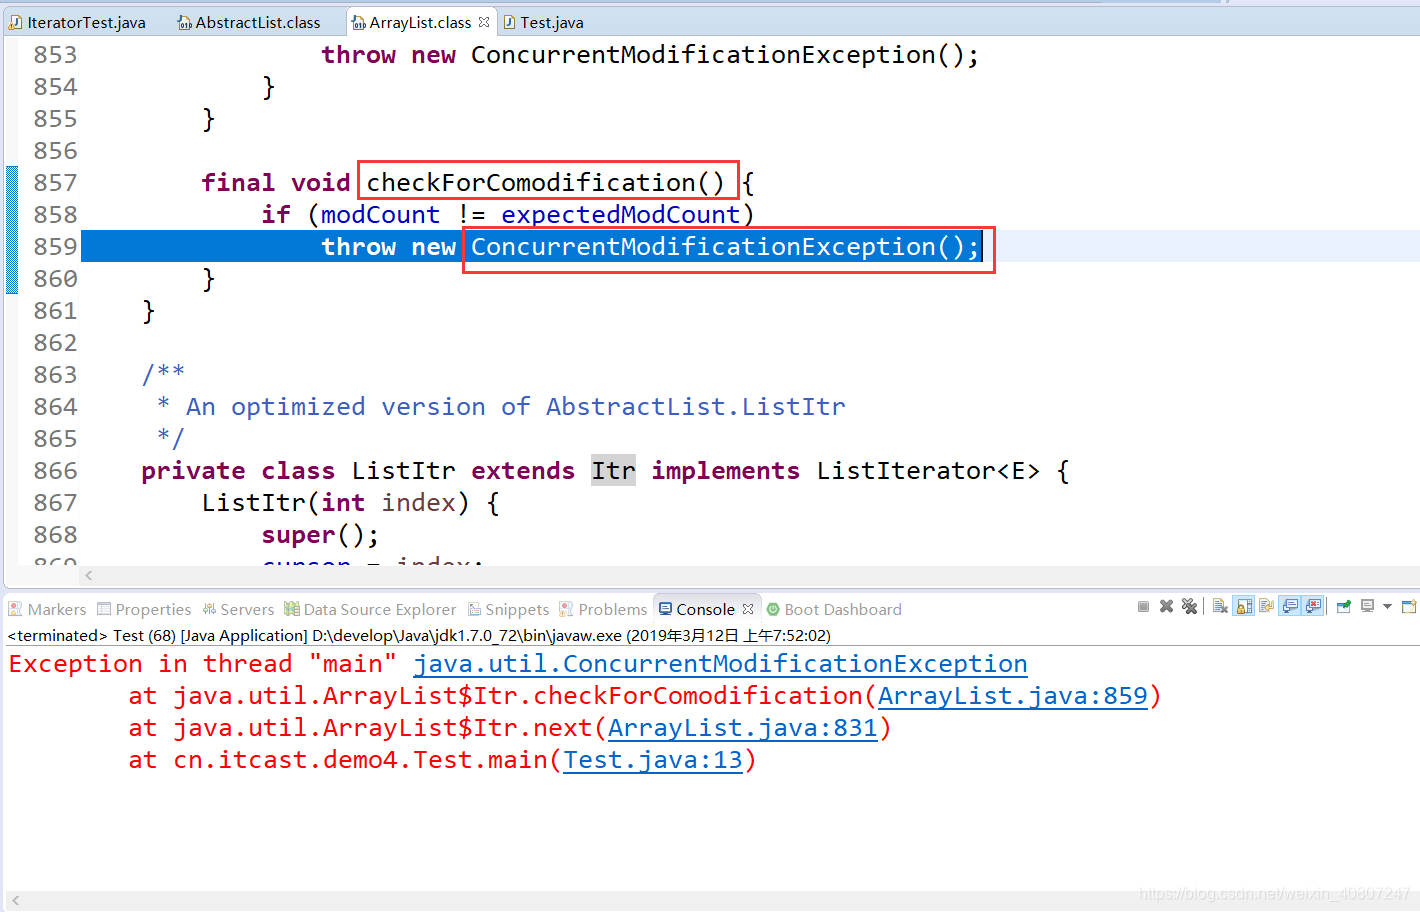This screenshot has height=912, width=1420.
Task: Toggle Show Console on standard error change
Action: 1313,606
